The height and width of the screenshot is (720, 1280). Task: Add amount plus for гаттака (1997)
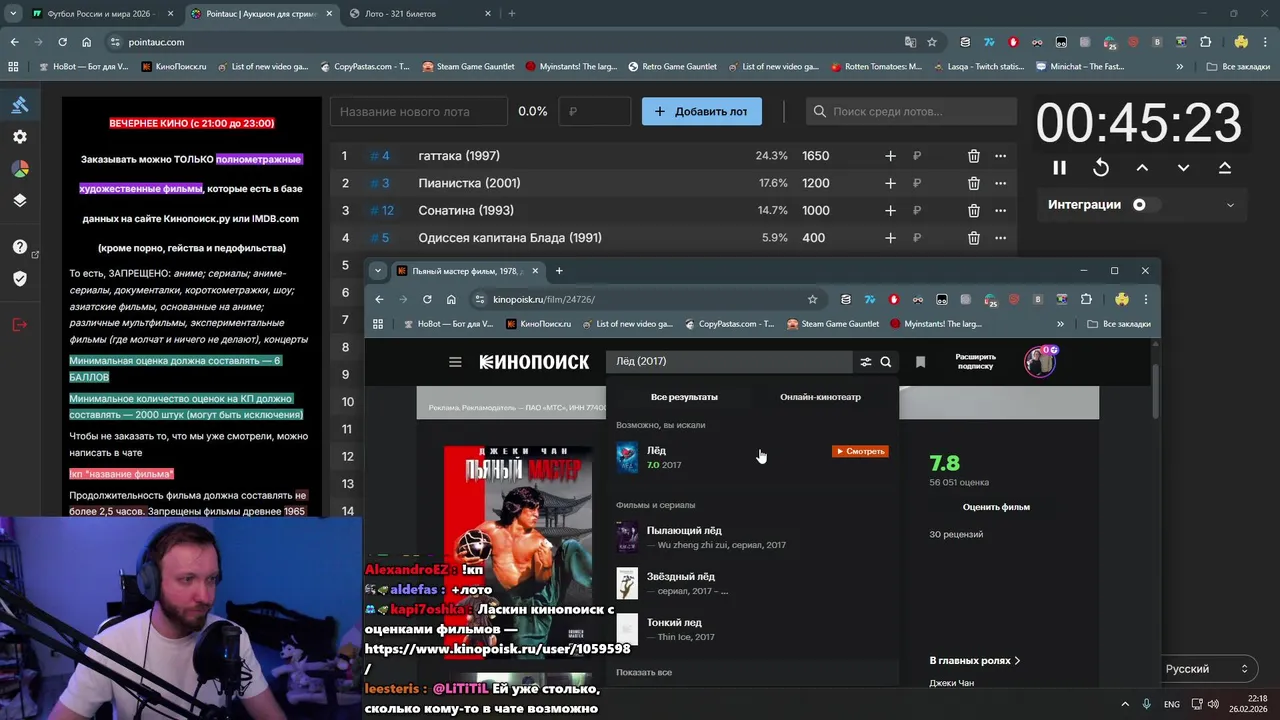890,156
